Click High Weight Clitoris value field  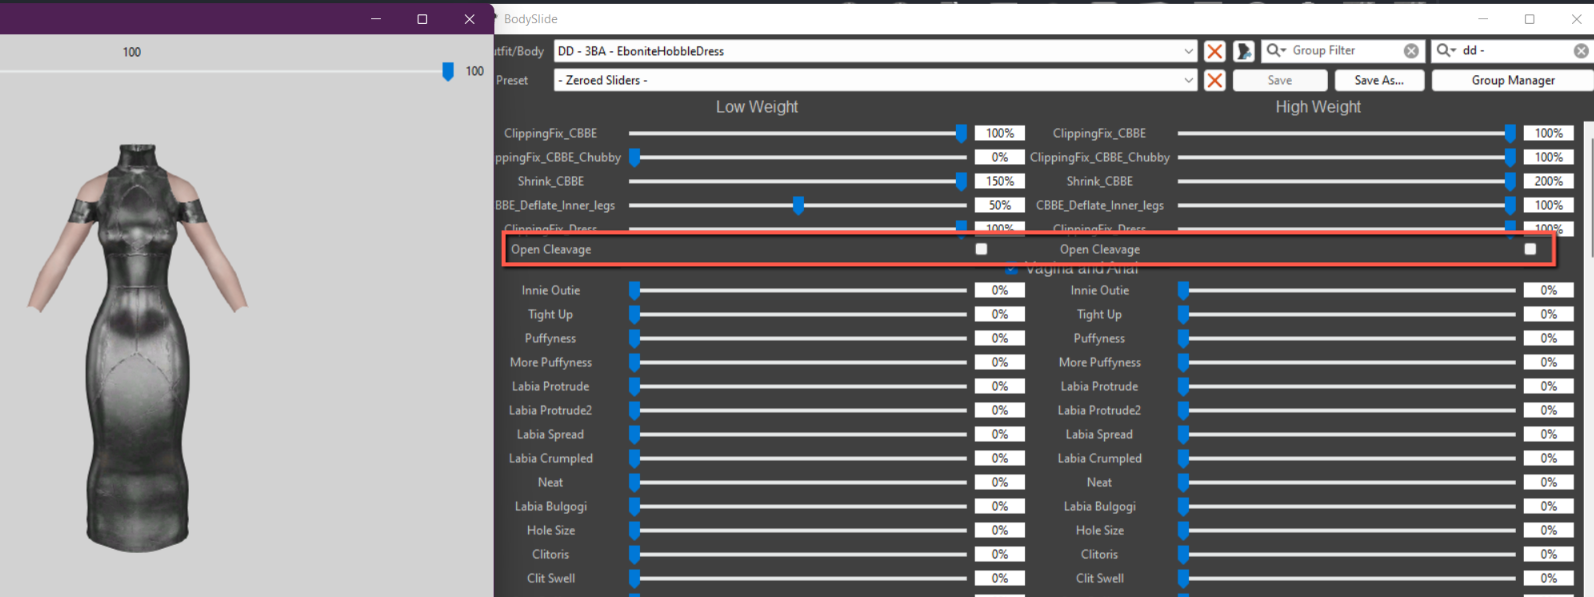1549,554
